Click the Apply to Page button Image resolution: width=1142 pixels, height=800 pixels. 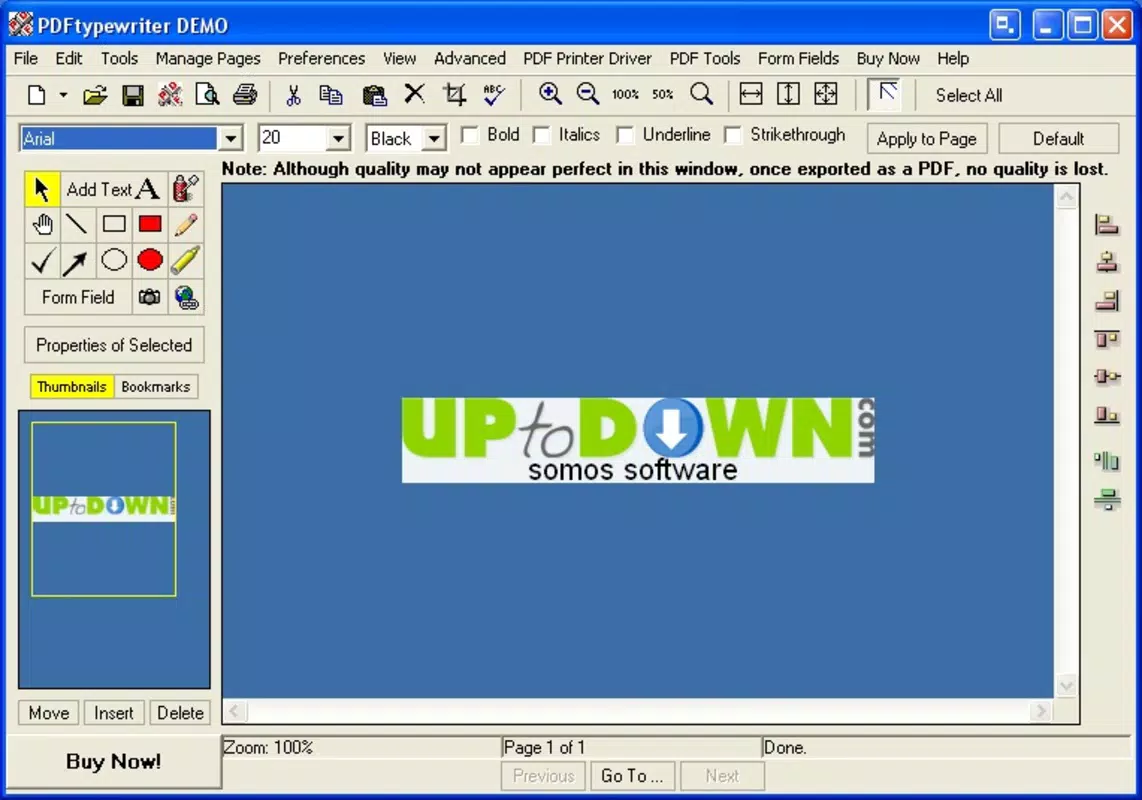(x=926, y=138)
